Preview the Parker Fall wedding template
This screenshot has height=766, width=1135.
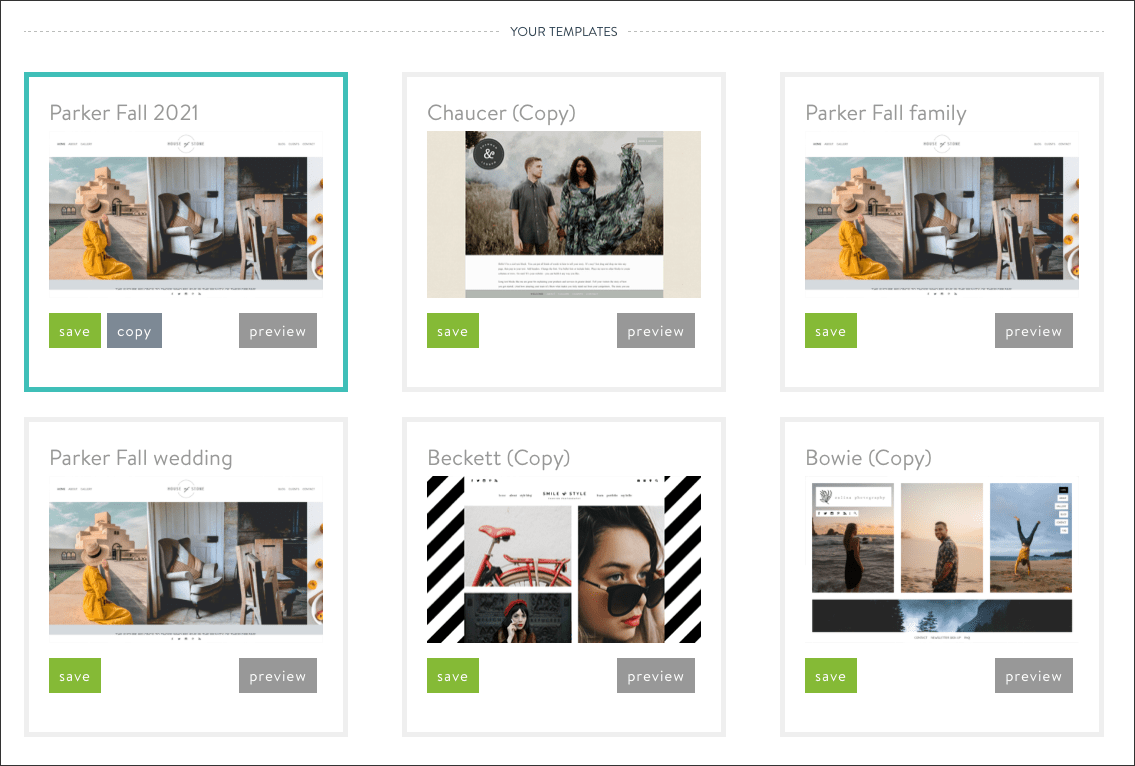[277, 675]
